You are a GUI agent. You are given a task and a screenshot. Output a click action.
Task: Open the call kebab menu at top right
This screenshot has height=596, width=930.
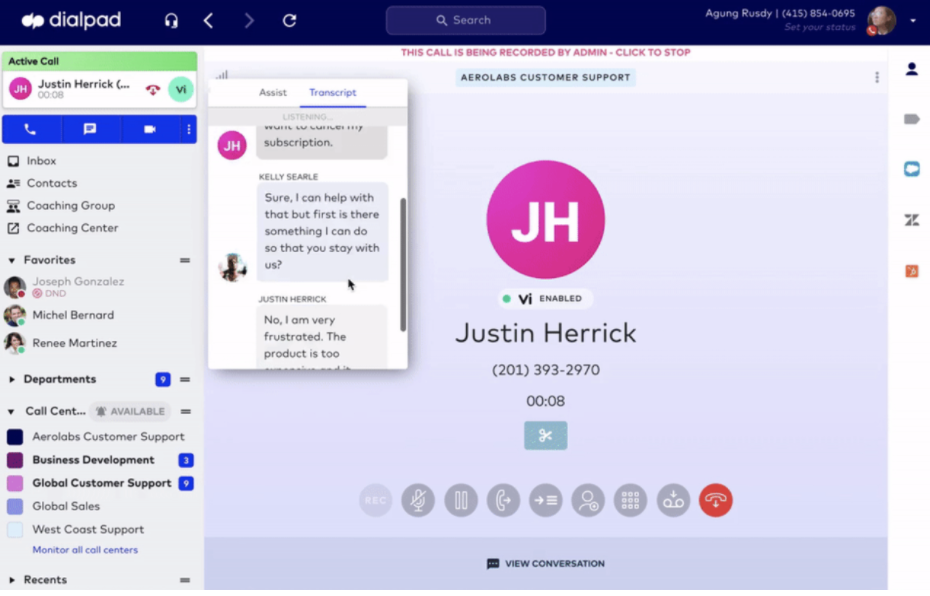[877, 78]
